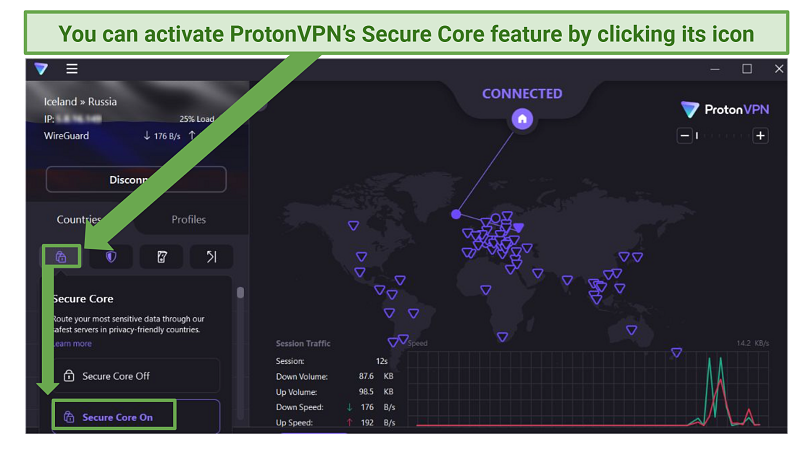This screenshot has width=806, height=452.
Task: Click the Australia server marker on map
Action: pos(631,330)
